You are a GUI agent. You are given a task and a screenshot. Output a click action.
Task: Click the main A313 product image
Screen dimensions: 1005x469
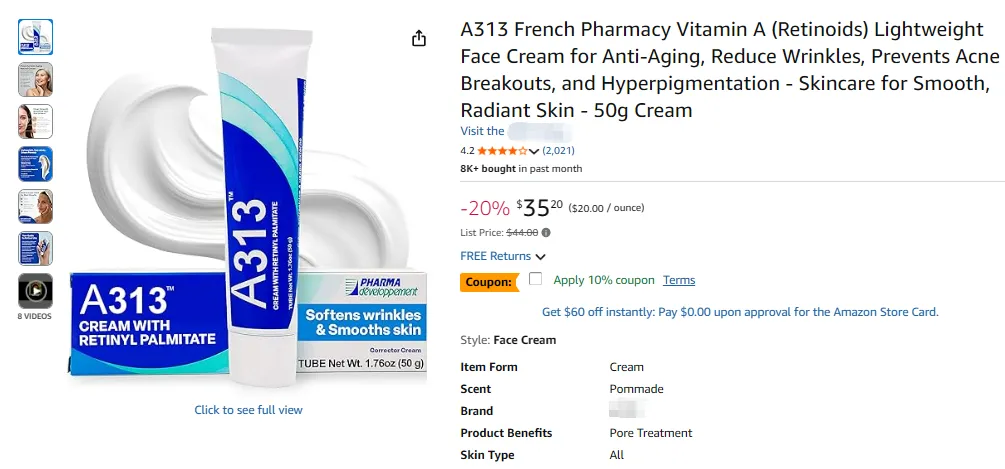click(248, 210)
